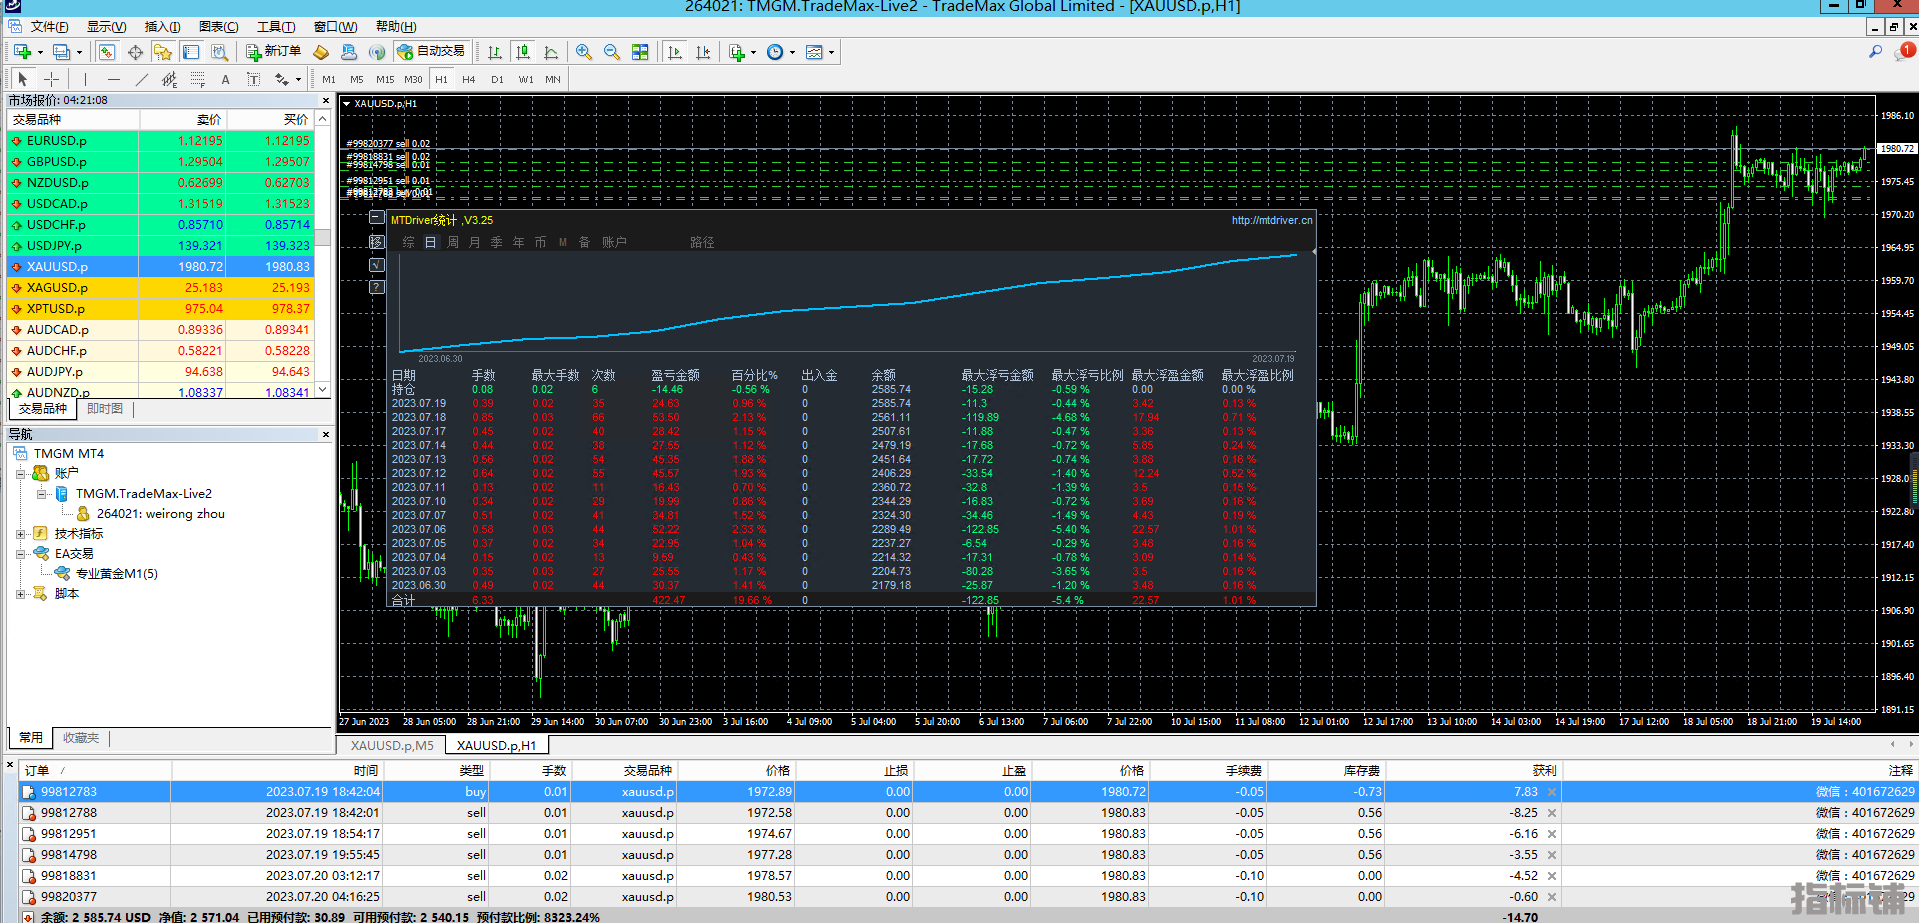This screenshot has height=923, width=1919.
Task: Switch timeframe to M1
Action: coord(329,79)
